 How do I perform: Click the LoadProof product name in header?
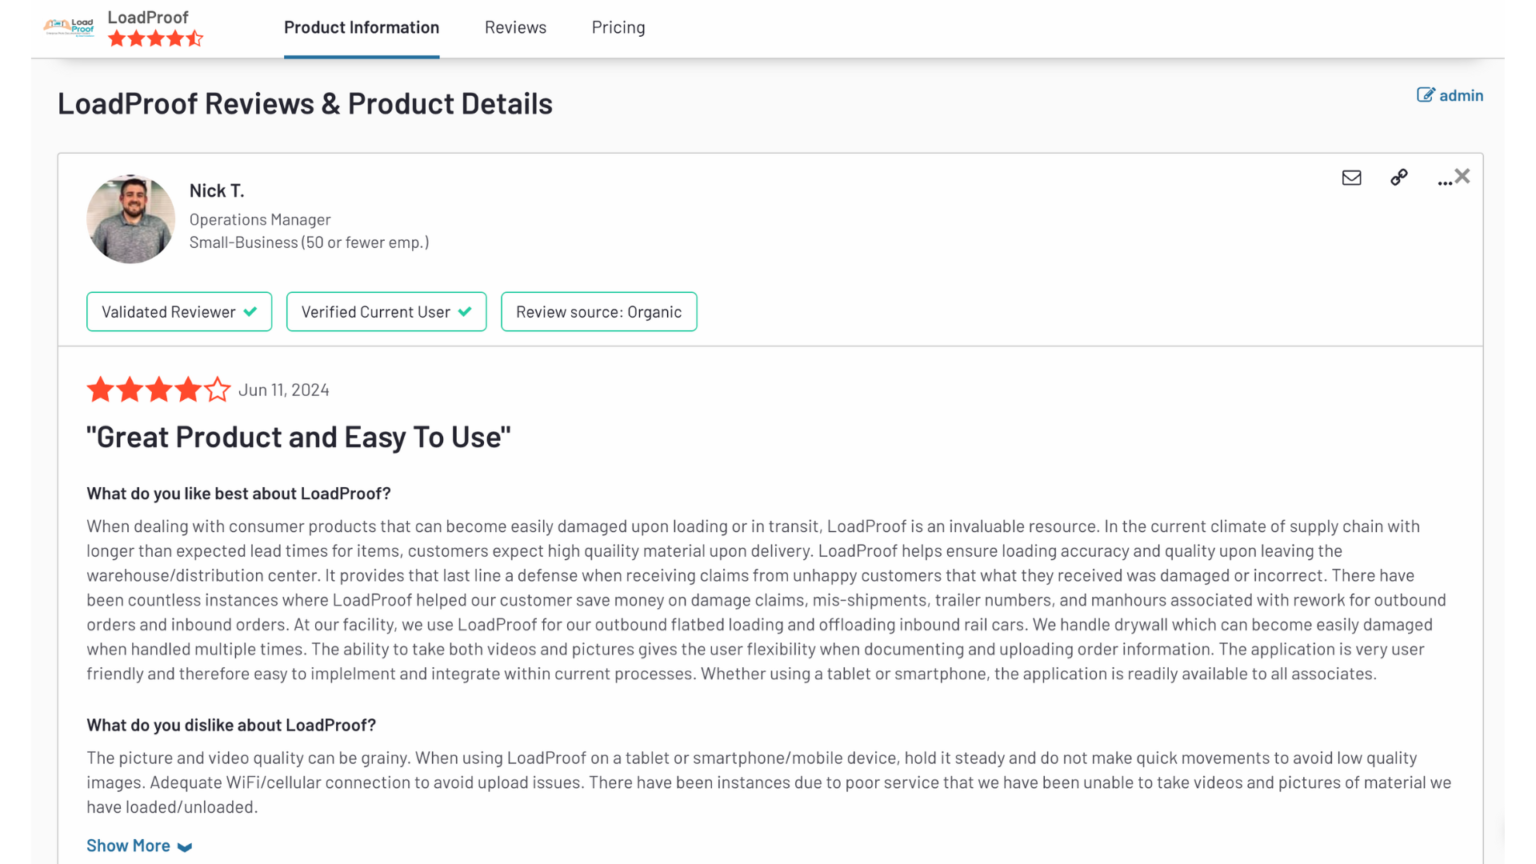tap(148, 17)
